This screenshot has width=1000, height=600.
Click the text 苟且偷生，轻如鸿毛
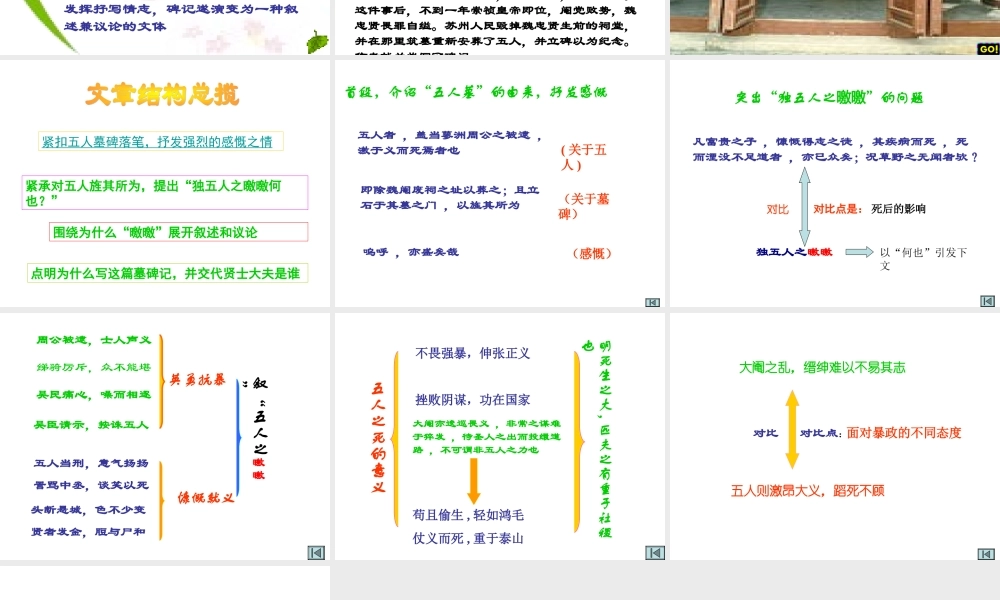[x=468, y=515]
